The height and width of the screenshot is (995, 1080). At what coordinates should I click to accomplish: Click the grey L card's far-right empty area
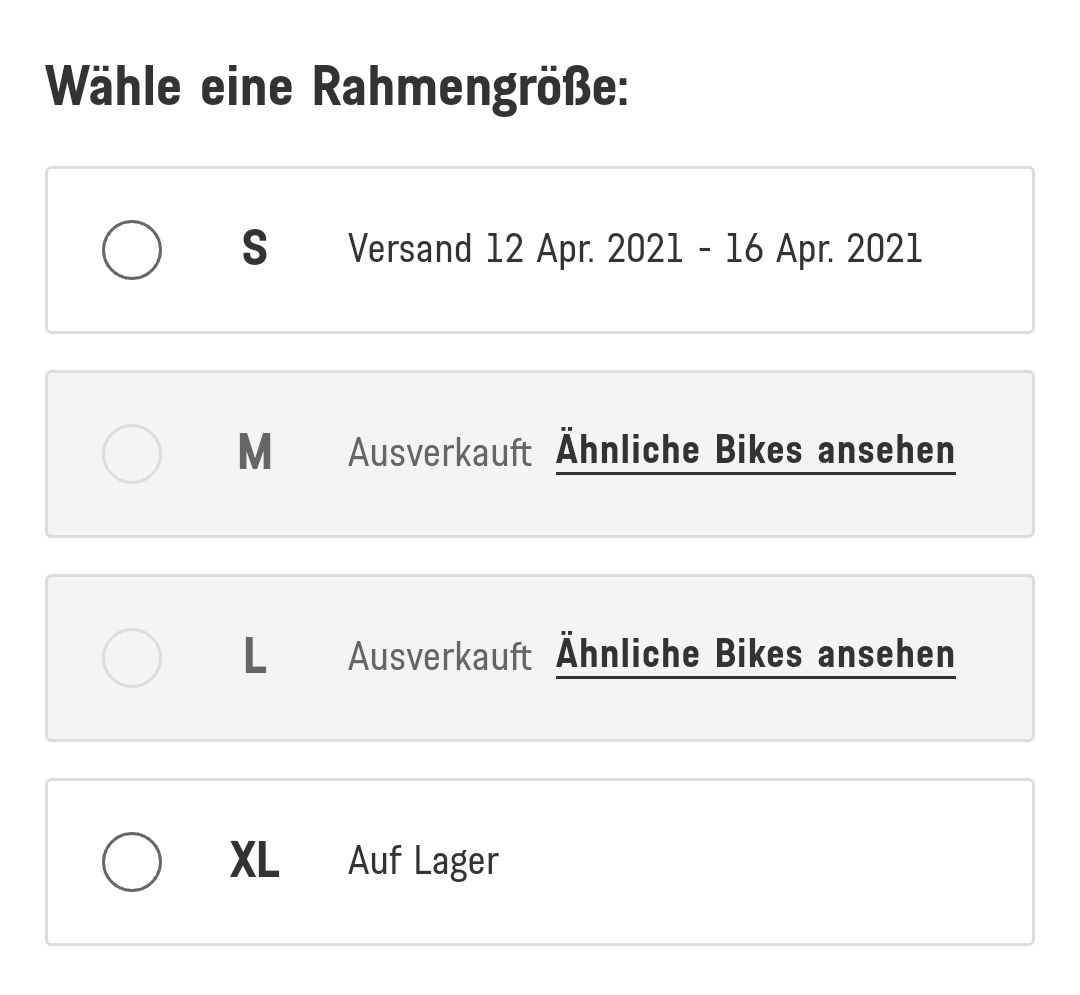[995, 658]
